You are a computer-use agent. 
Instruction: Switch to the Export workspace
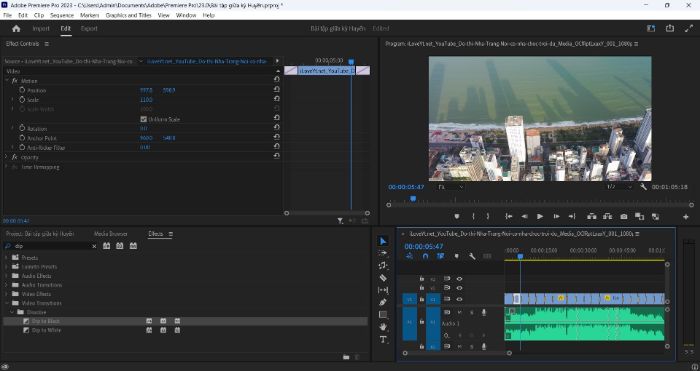pos(89,29)
